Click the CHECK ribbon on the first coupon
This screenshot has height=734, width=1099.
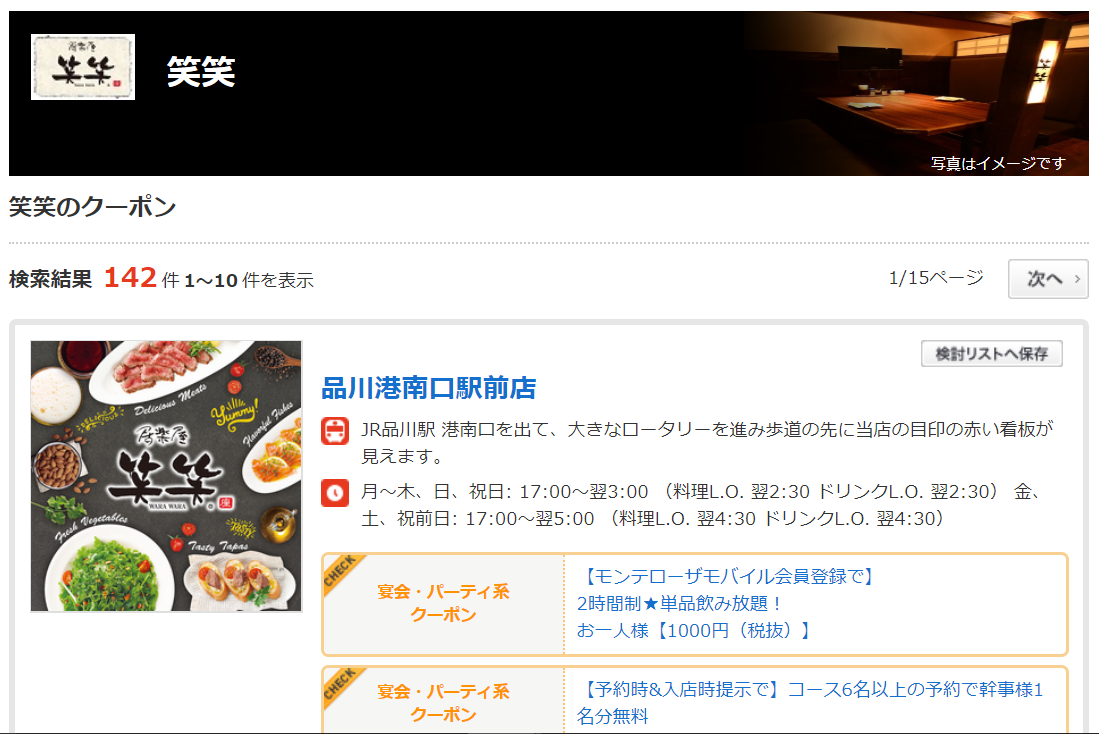[x=341, y=571]
